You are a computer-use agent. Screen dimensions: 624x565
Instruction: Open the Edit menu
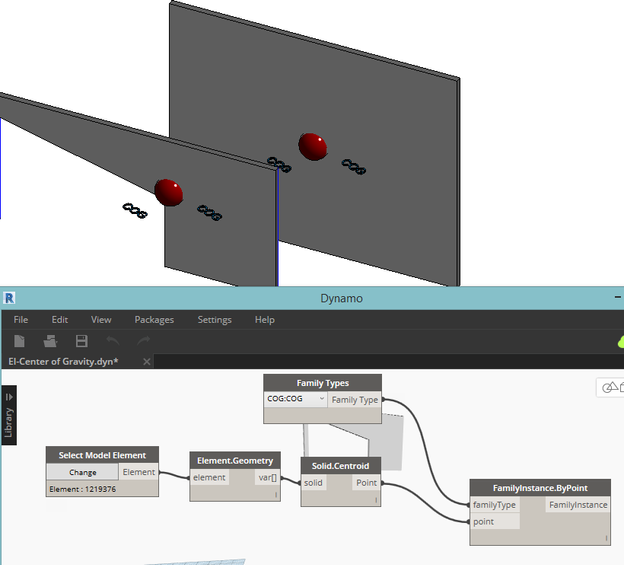[60, 320]
